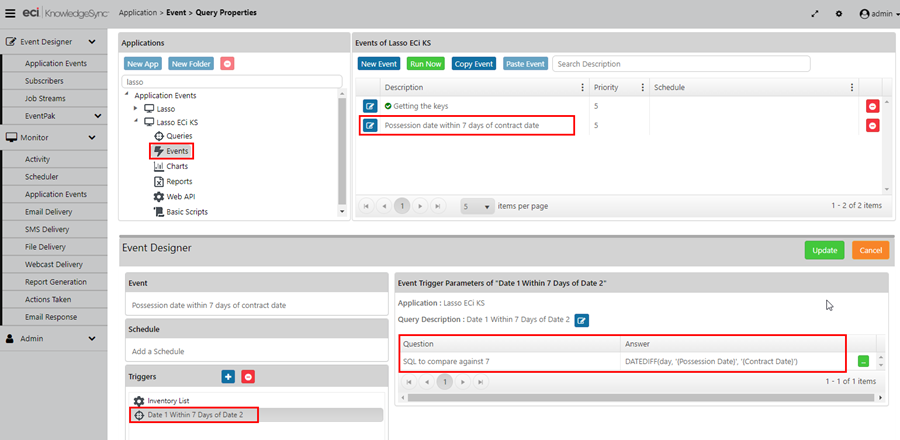Open Priority column options menu
The image size is (900, 440).
pos(642,87)
